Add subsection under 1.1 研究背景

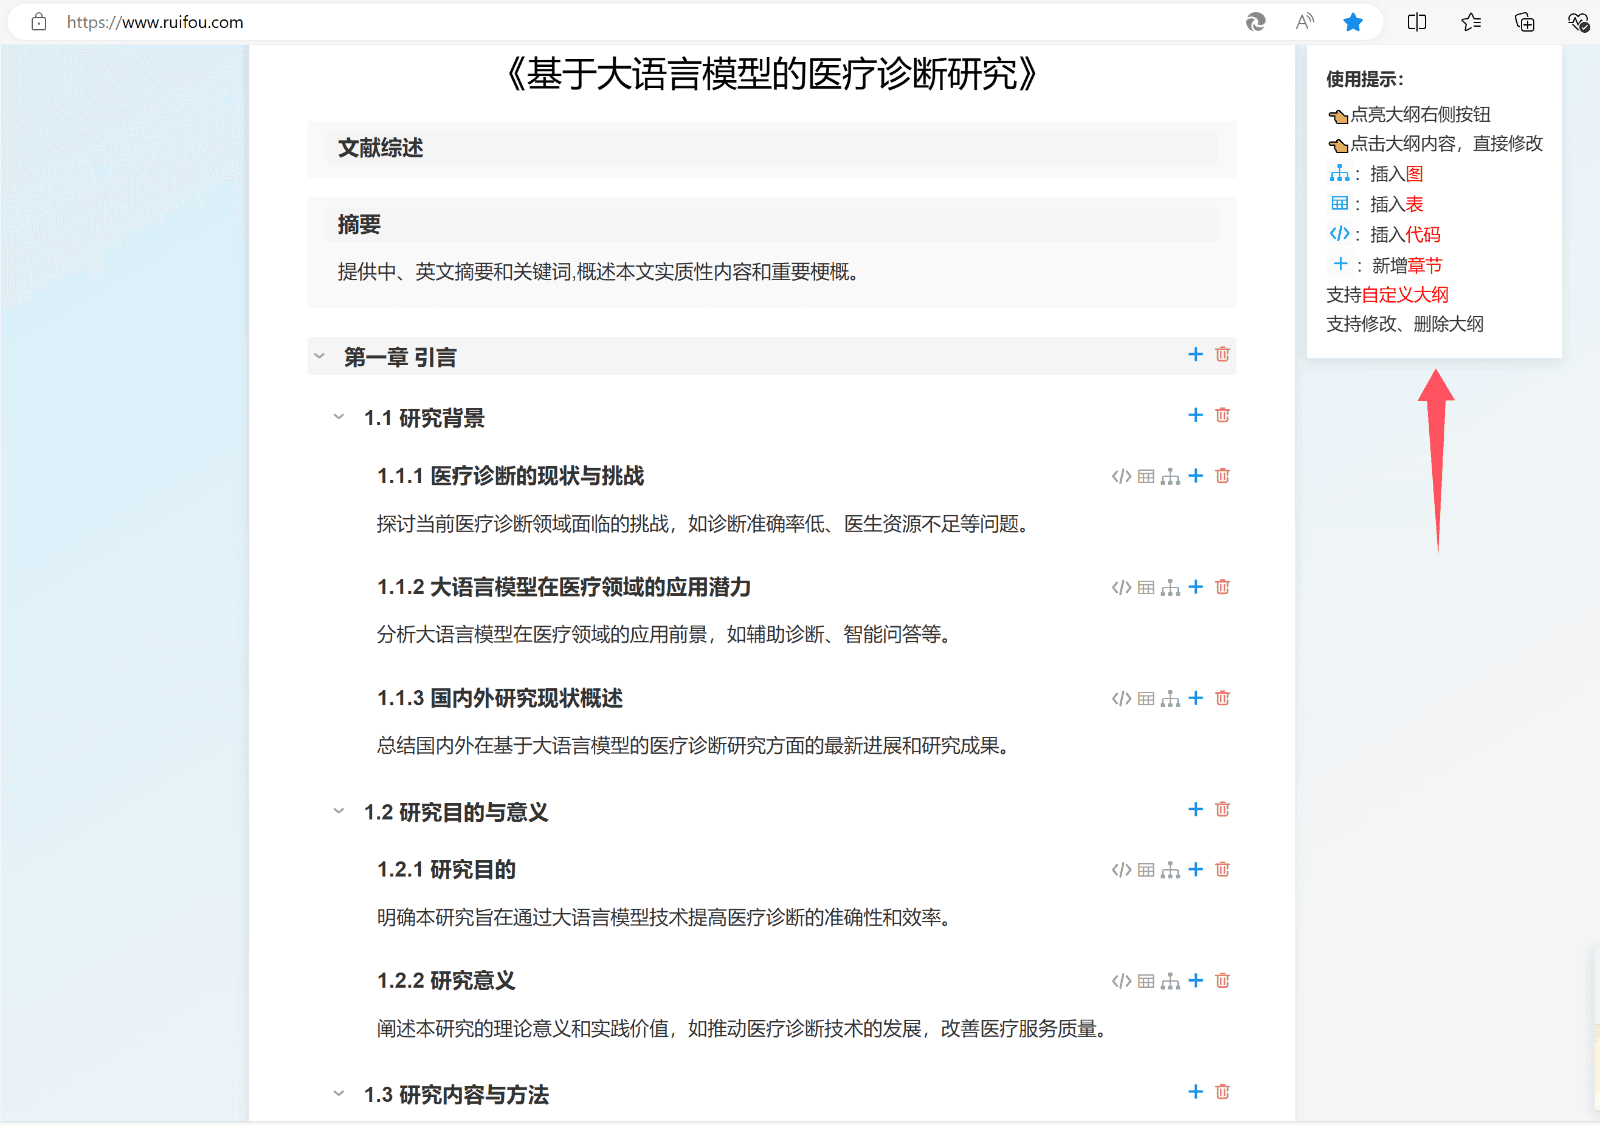1195,415
